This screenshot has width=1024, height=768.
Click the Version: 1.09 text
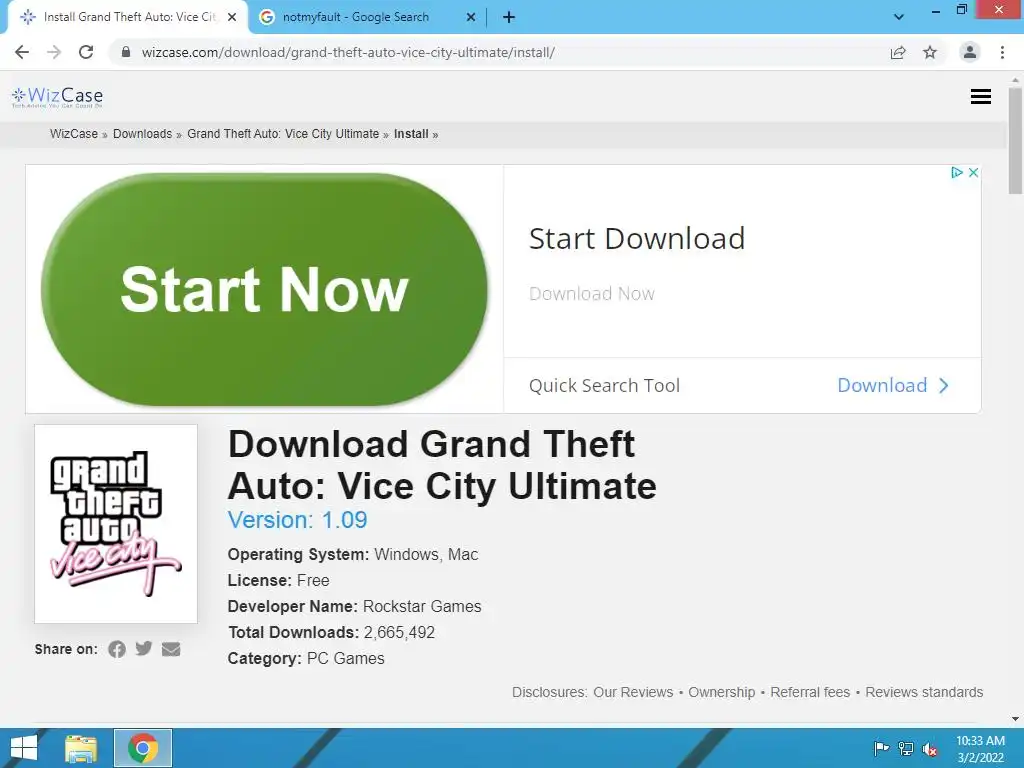tap(297, 520)
